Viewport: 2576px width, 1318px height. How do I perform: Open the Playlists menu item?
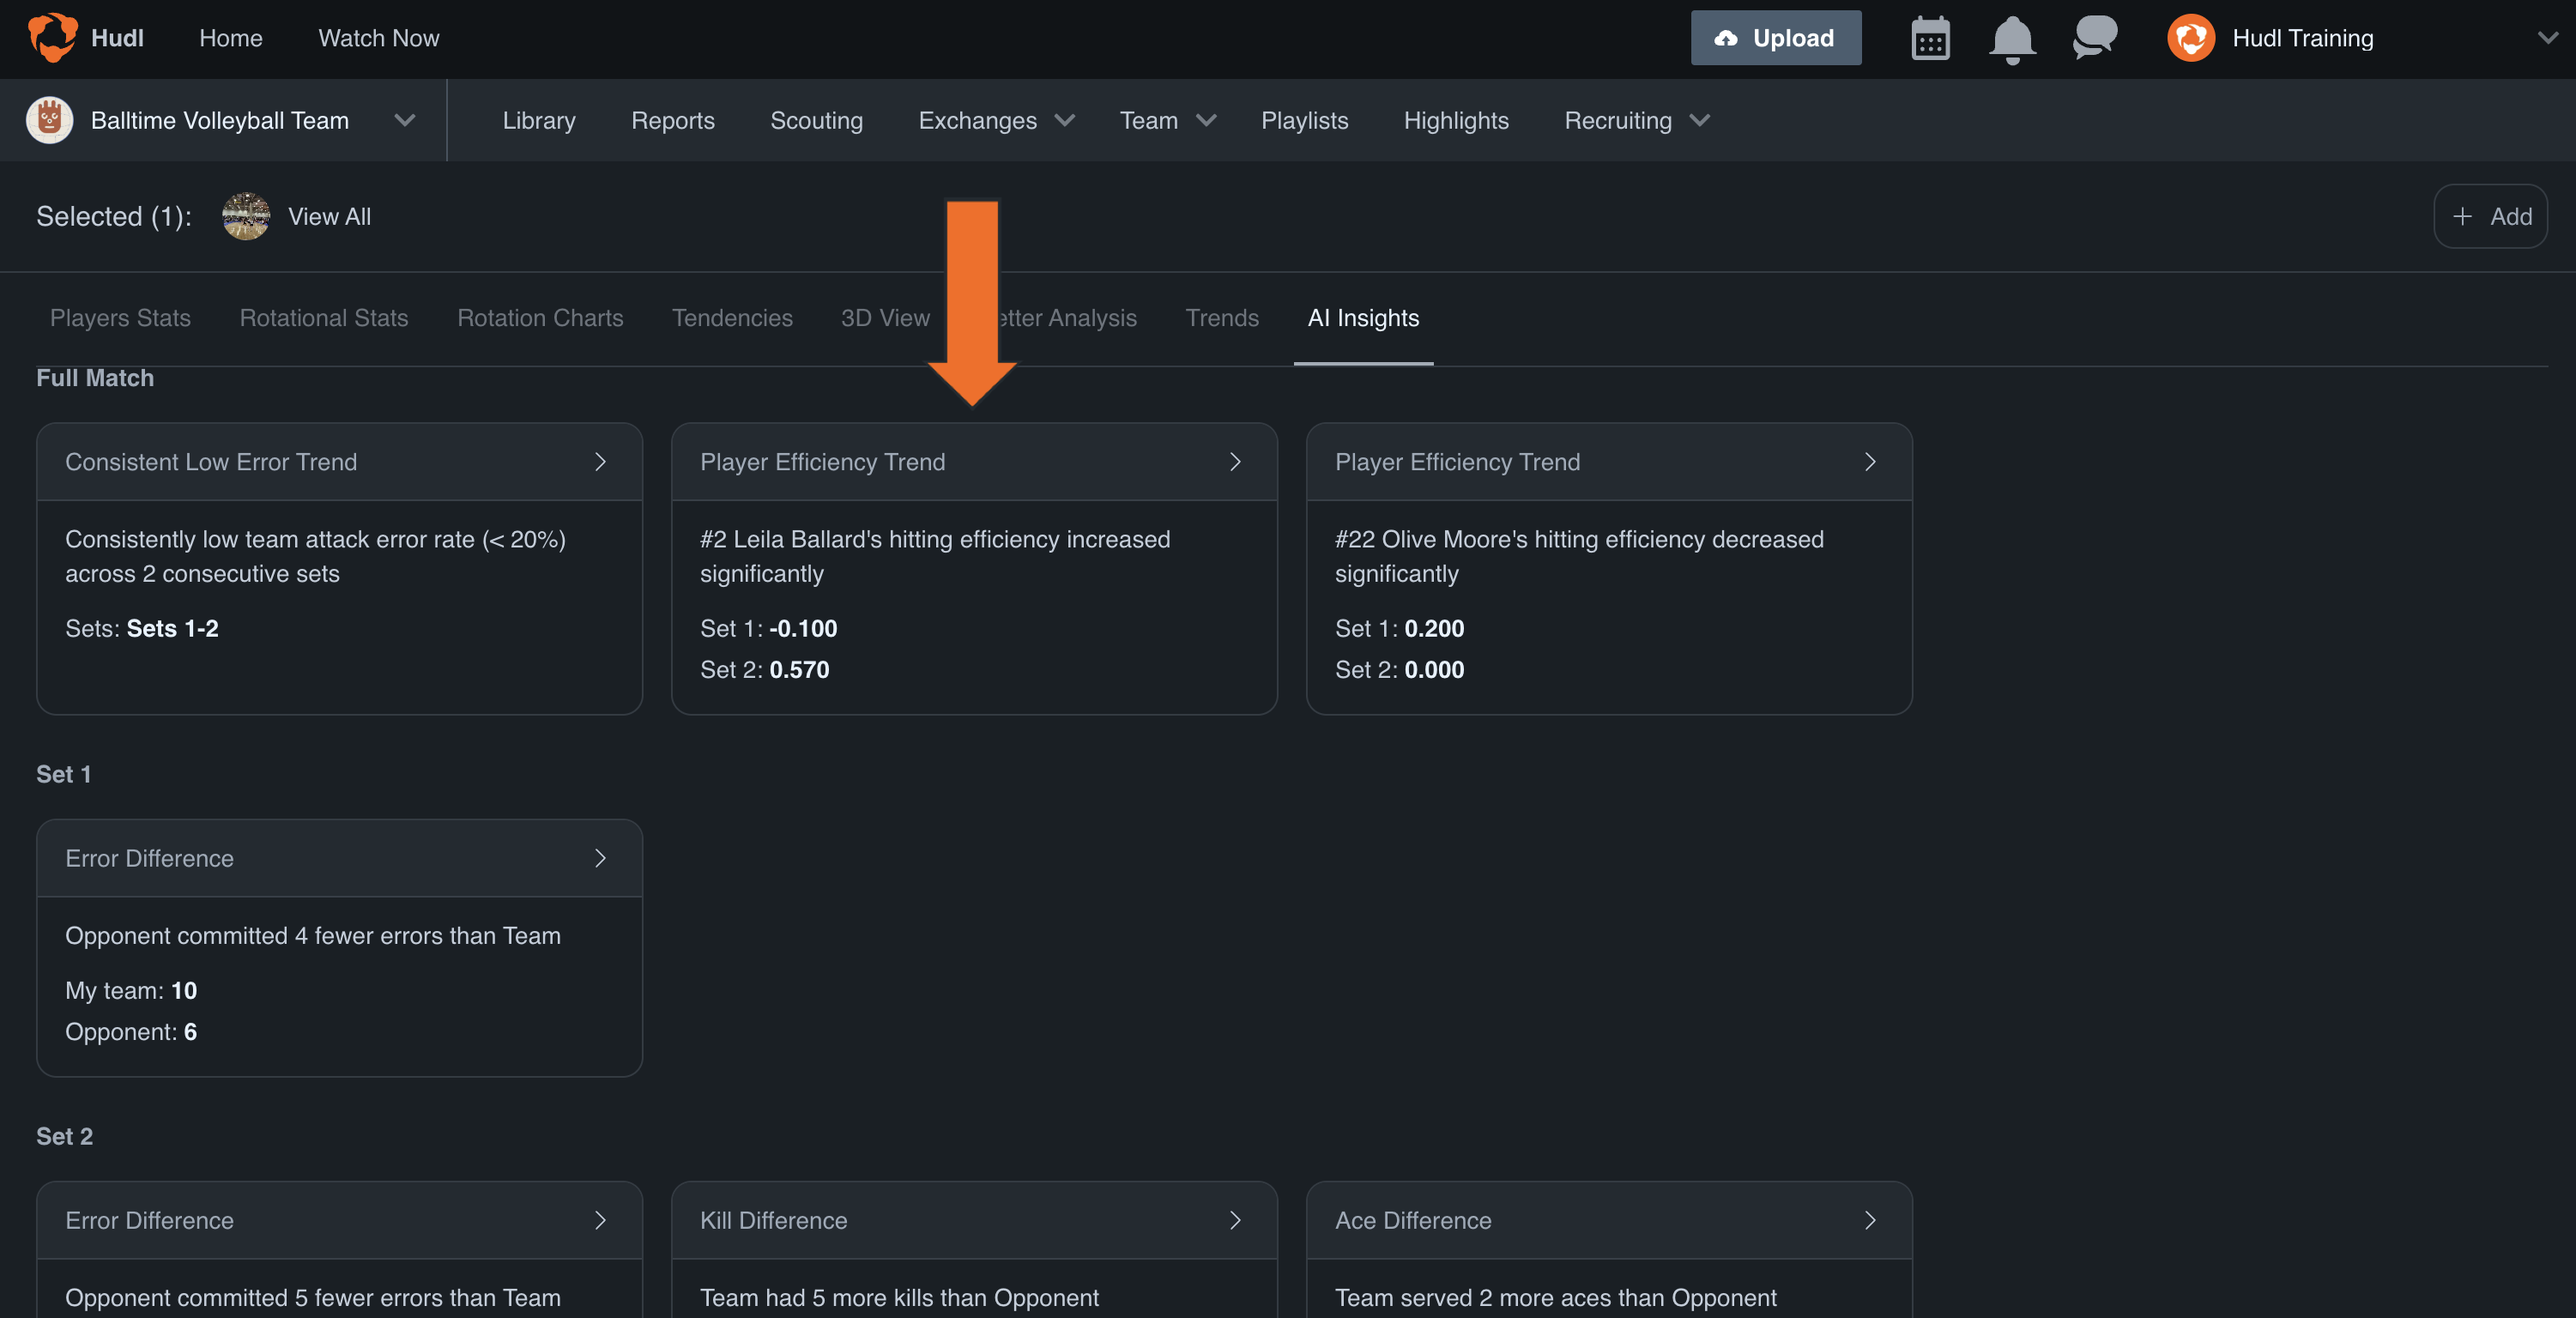(x=1304, y=120)
